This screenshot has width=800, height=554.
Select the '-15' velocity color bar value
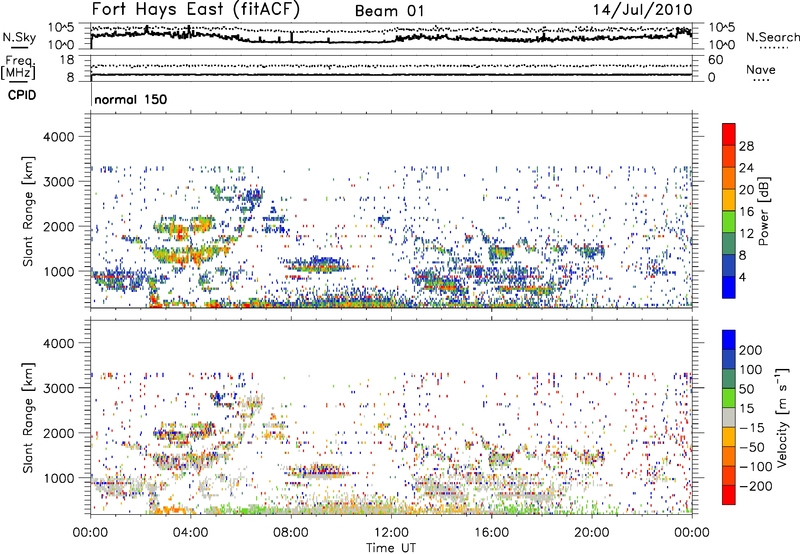pos(752,428)
